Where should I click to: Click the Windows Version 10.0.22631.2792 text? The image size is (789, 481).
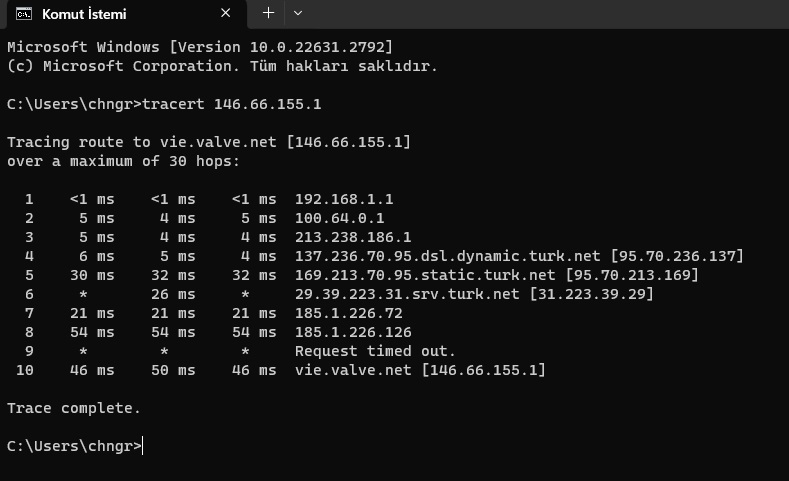280,47
